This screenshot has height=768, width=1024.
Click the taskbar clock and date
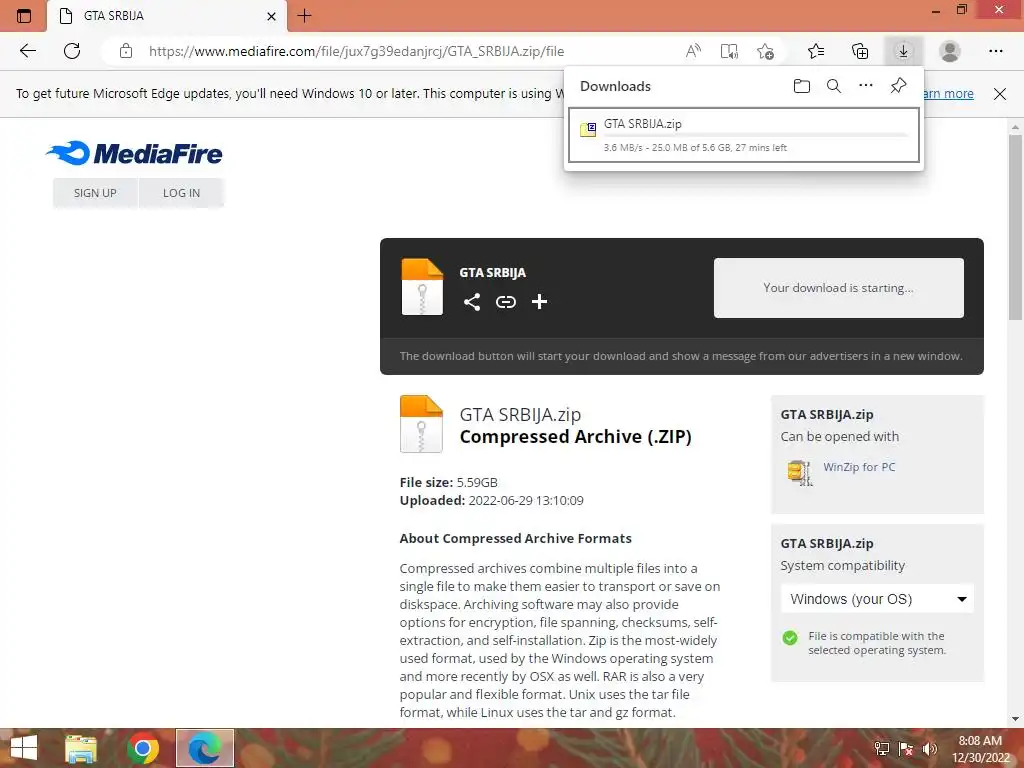(980, 749)
